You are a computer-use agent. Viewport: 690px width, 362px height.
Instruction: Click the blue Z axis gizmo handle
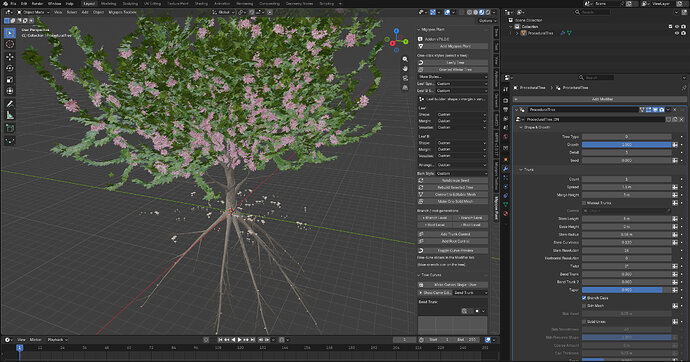click(x=396, y=31)
